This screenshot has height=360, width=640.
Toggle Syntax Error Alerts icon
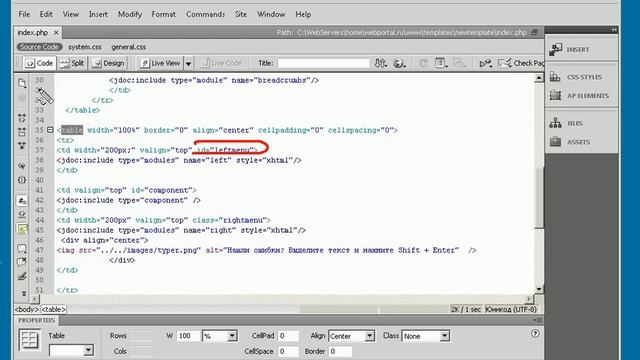22,229
